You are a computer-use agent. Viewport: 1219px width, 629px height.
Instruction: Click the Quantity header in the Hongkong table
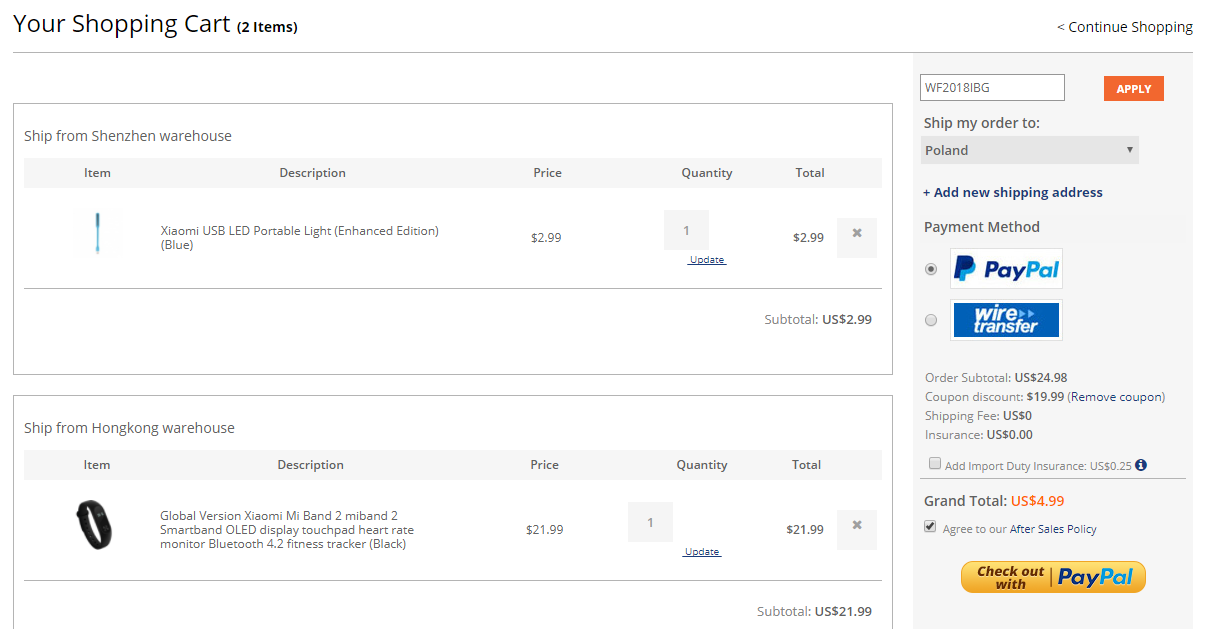point(702,465)
